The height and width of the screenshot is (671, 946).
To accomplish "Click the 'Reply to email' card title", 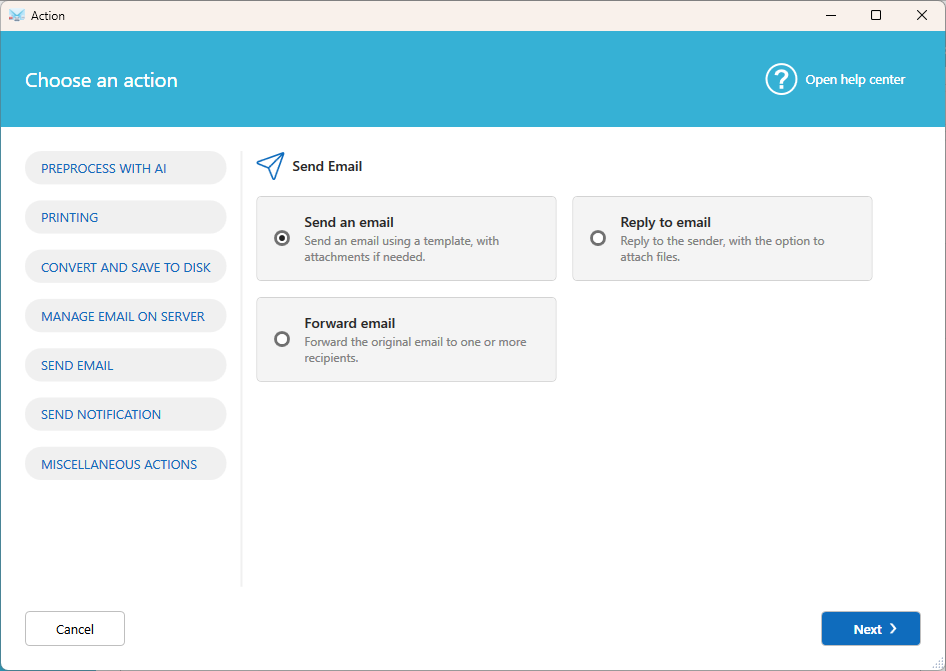I will (665, 222).
